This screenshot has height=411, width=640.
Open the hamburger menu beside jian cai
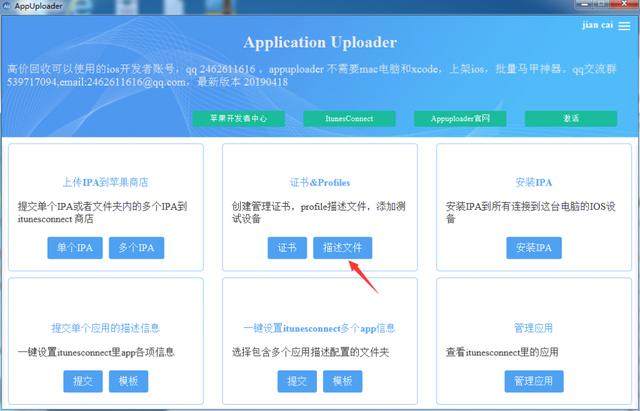[x=624, y=26]
